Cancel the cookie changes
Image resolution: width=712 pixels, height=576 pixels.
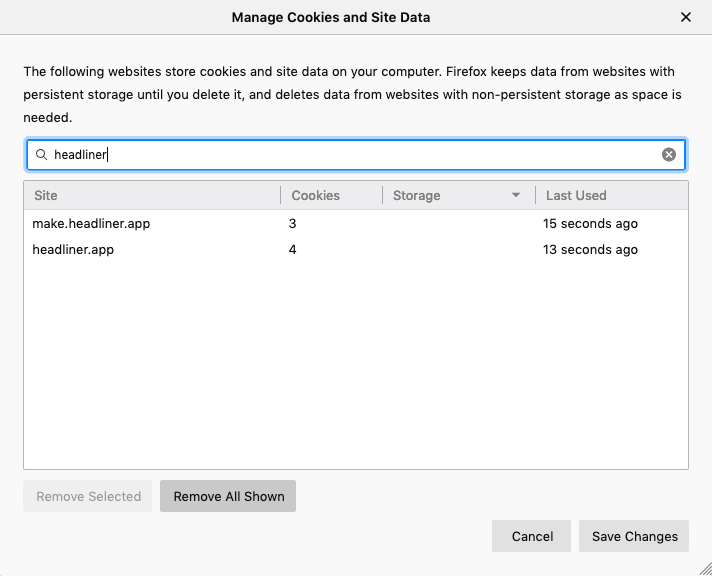pos(531,536)
